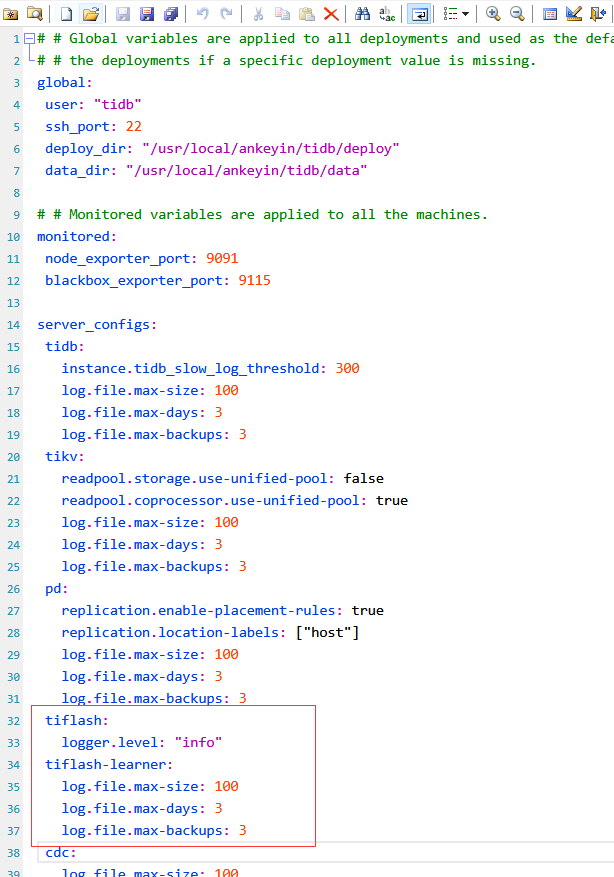The width and height of the screenshot is (614, 877).
Task: Paste from the clipboard icon
Action: coord(306,13)
